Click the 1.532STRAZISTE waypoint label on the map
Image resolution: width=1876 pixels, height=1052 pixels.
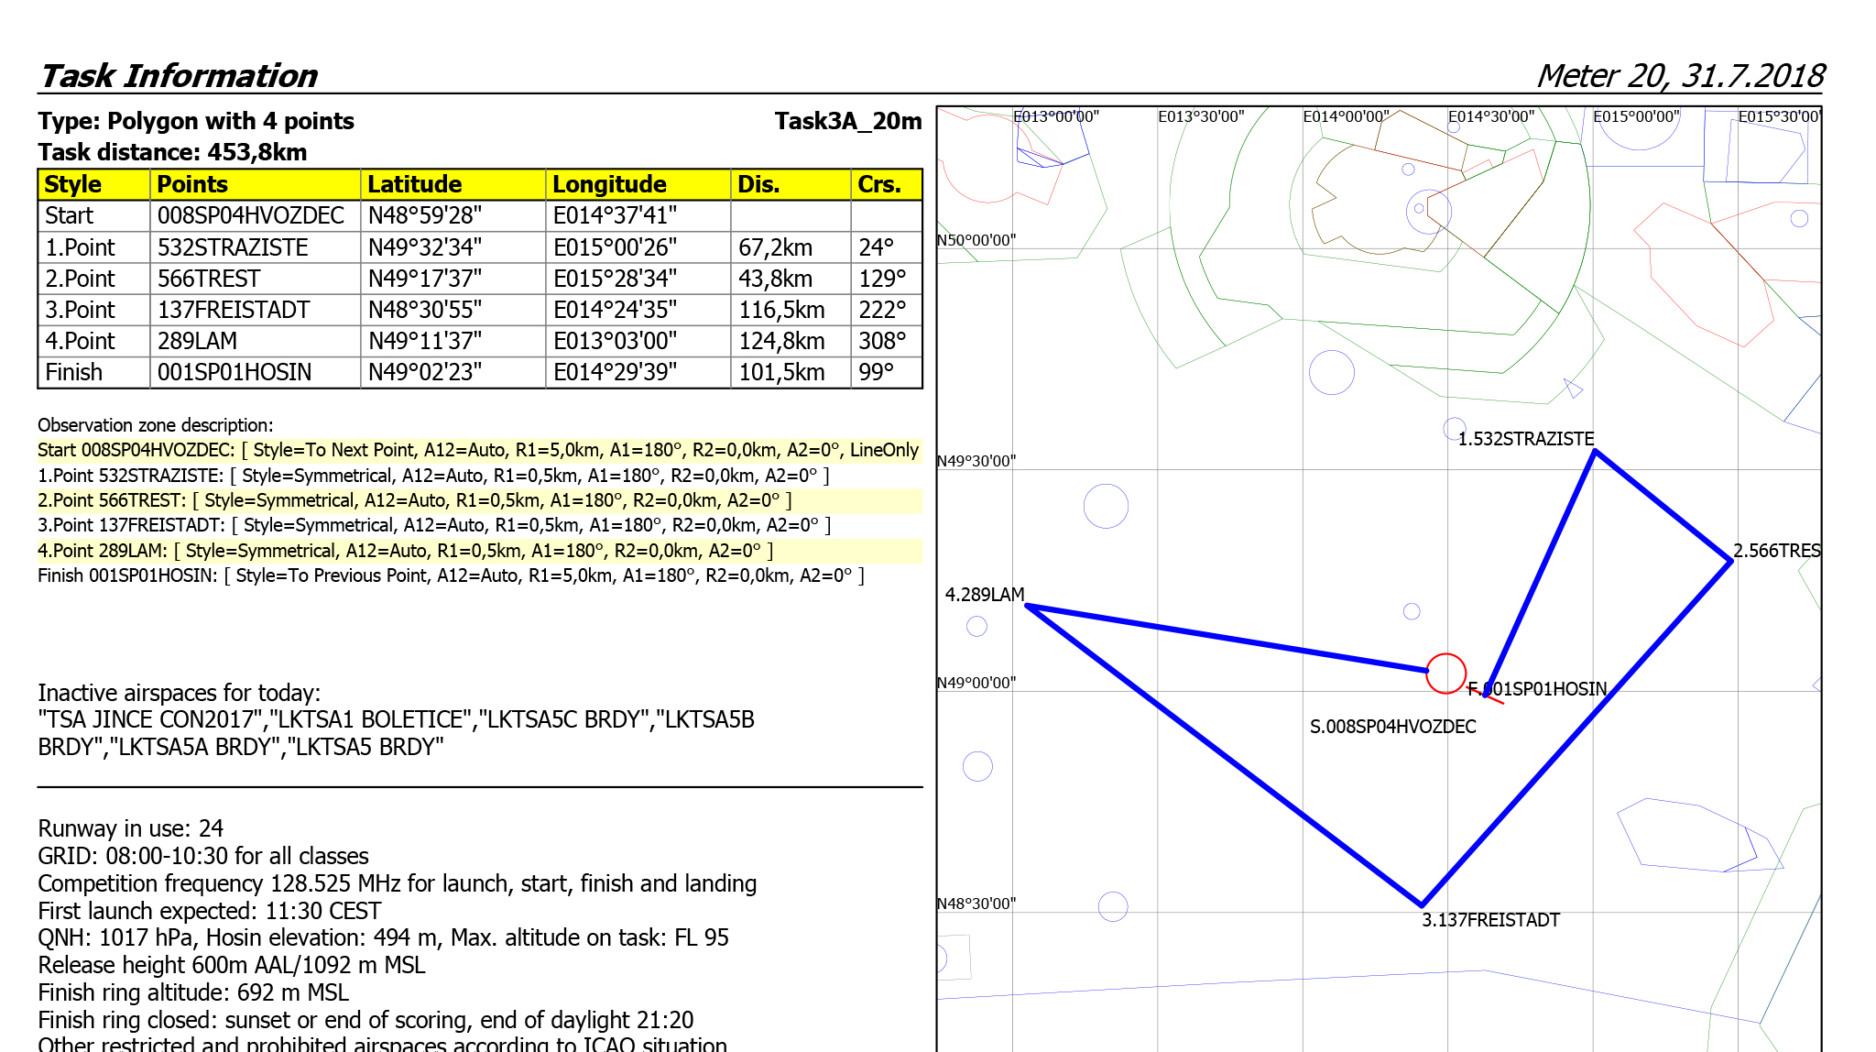pos(1525,439)
